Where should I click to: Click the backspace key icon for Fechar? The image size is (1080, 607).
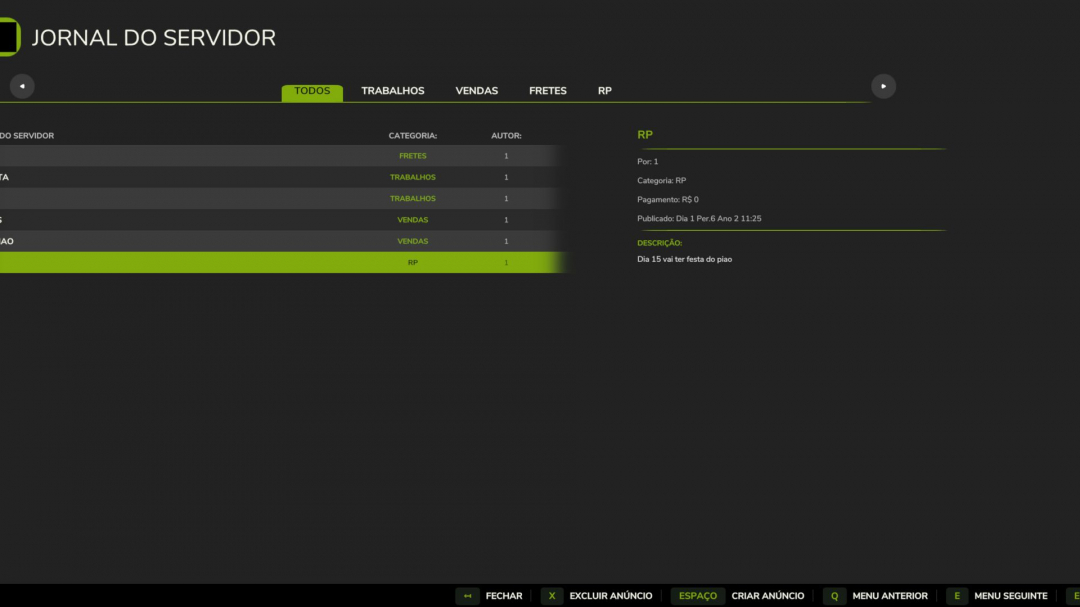click(468, 596)
